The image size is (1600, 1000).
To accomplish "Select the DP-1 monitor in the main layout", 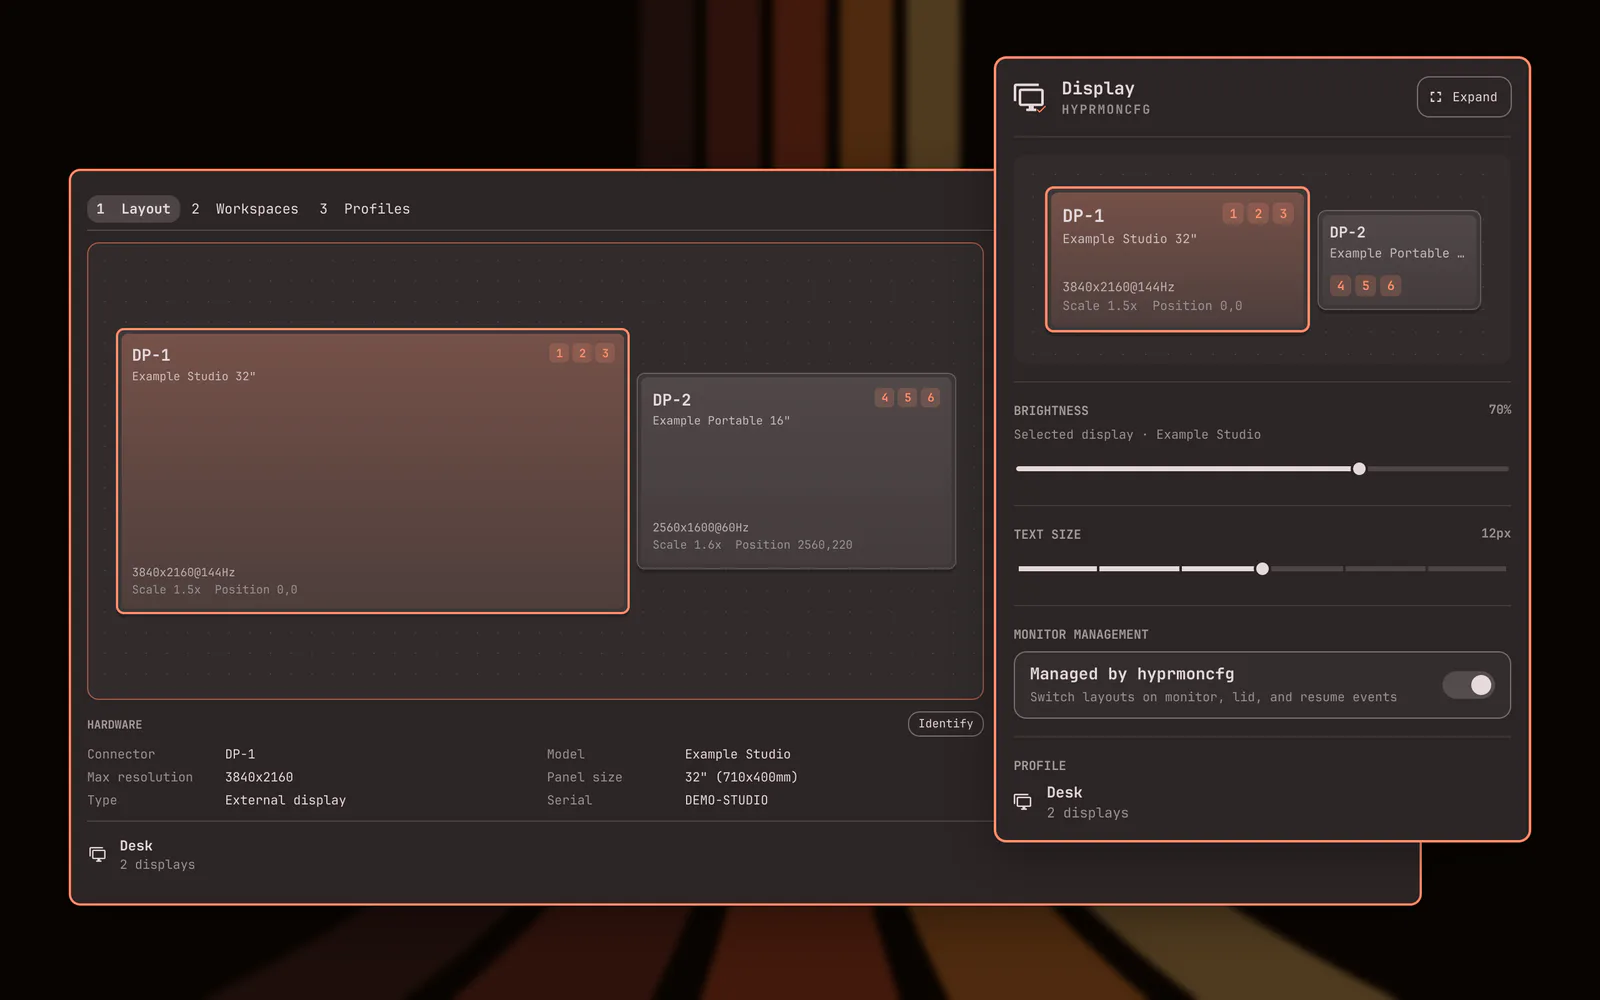I will pyautogui.click(x=373, y=471).
